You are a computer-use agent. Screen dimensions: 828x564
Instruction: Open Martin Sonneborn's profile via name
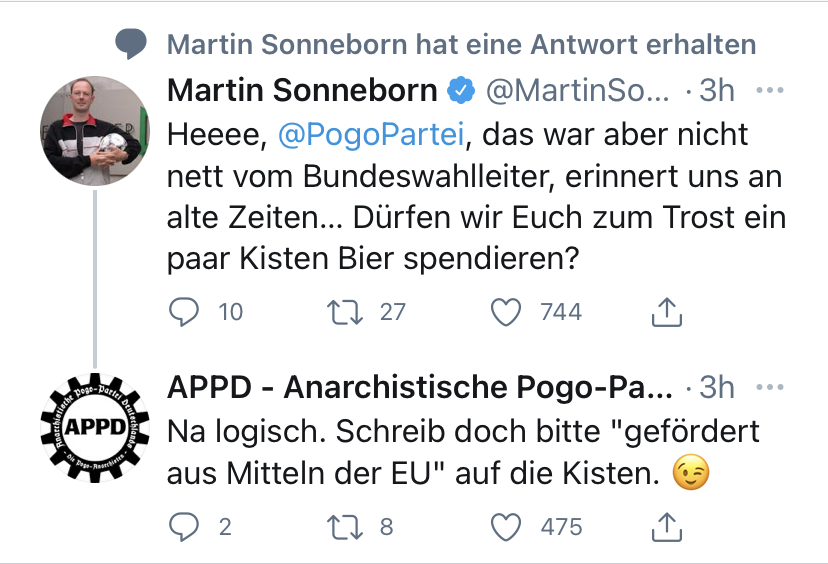coord(302,90)
